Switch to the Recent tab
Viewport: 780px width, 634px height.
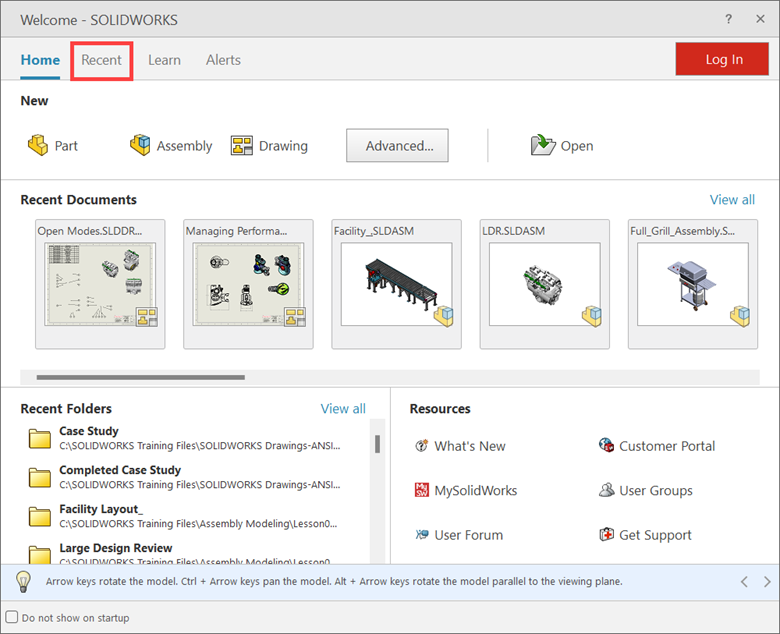coord(101,60)
